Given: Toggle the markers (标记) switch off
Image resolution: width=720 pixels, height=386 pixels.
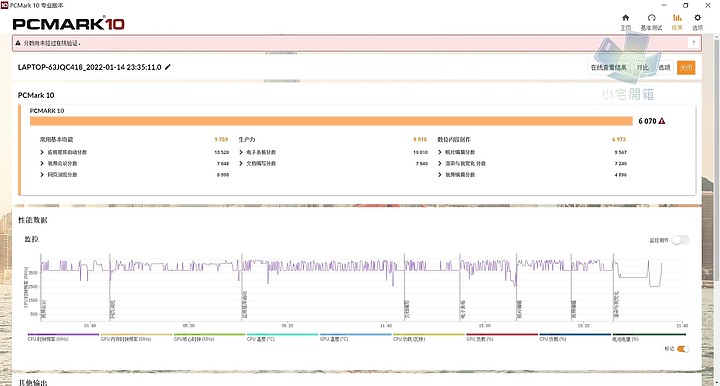Looking at the screenshot, I should click(x=683, y=349).
